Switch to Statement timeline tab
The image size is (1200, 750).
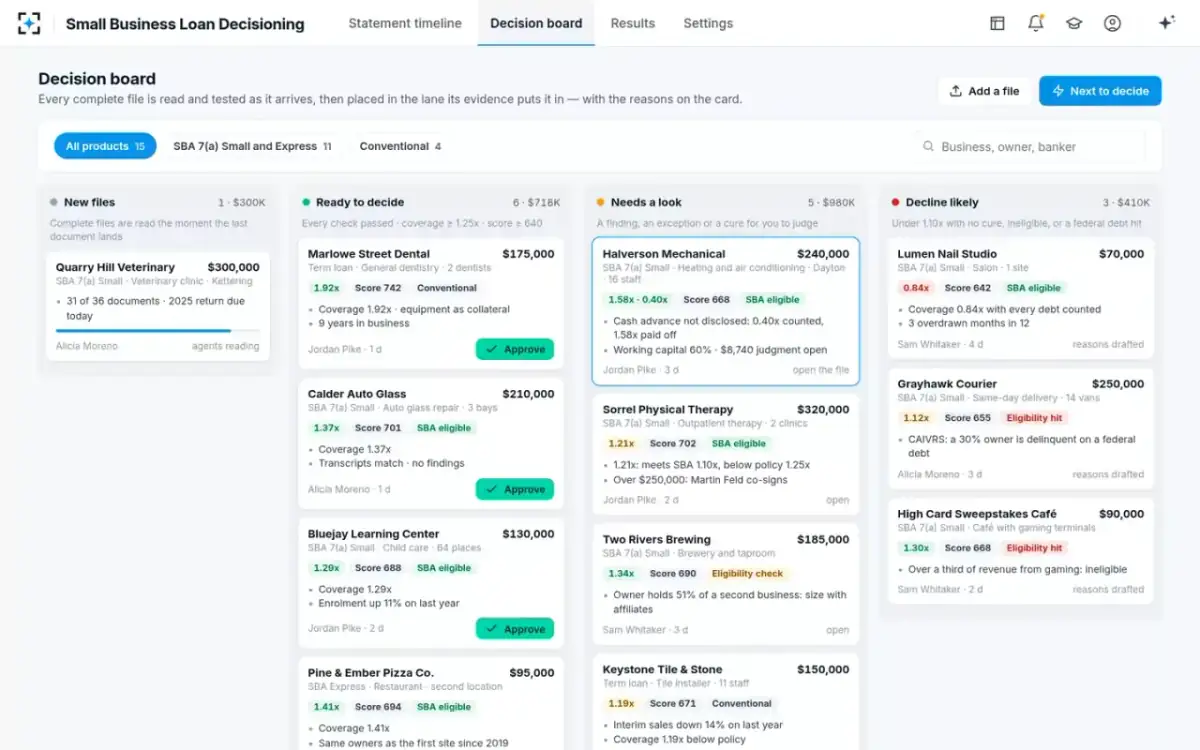click(405, 23)
